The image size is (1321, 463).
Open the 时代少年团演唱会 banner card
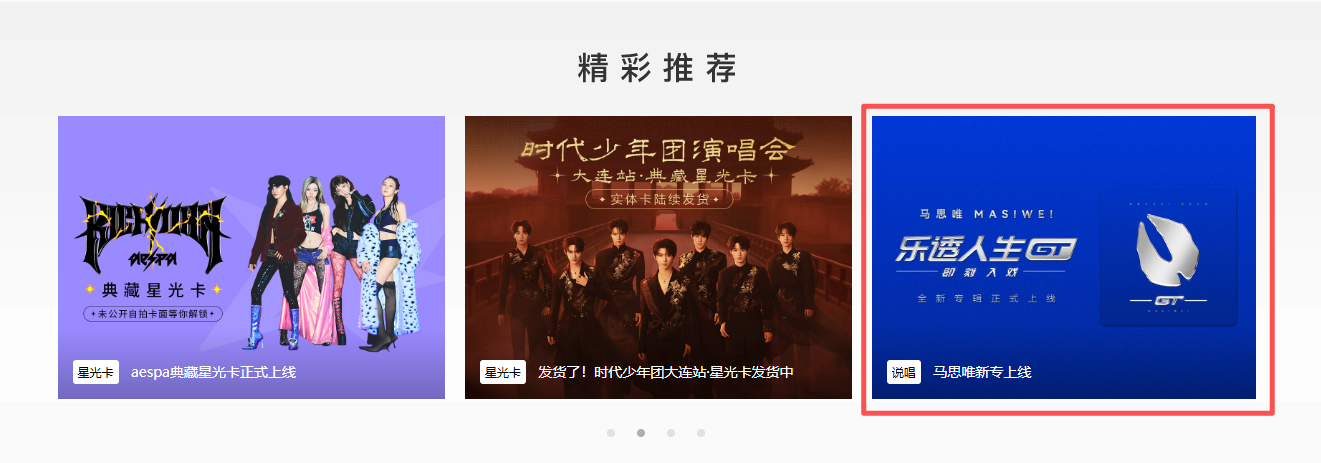tap(658, 257)
